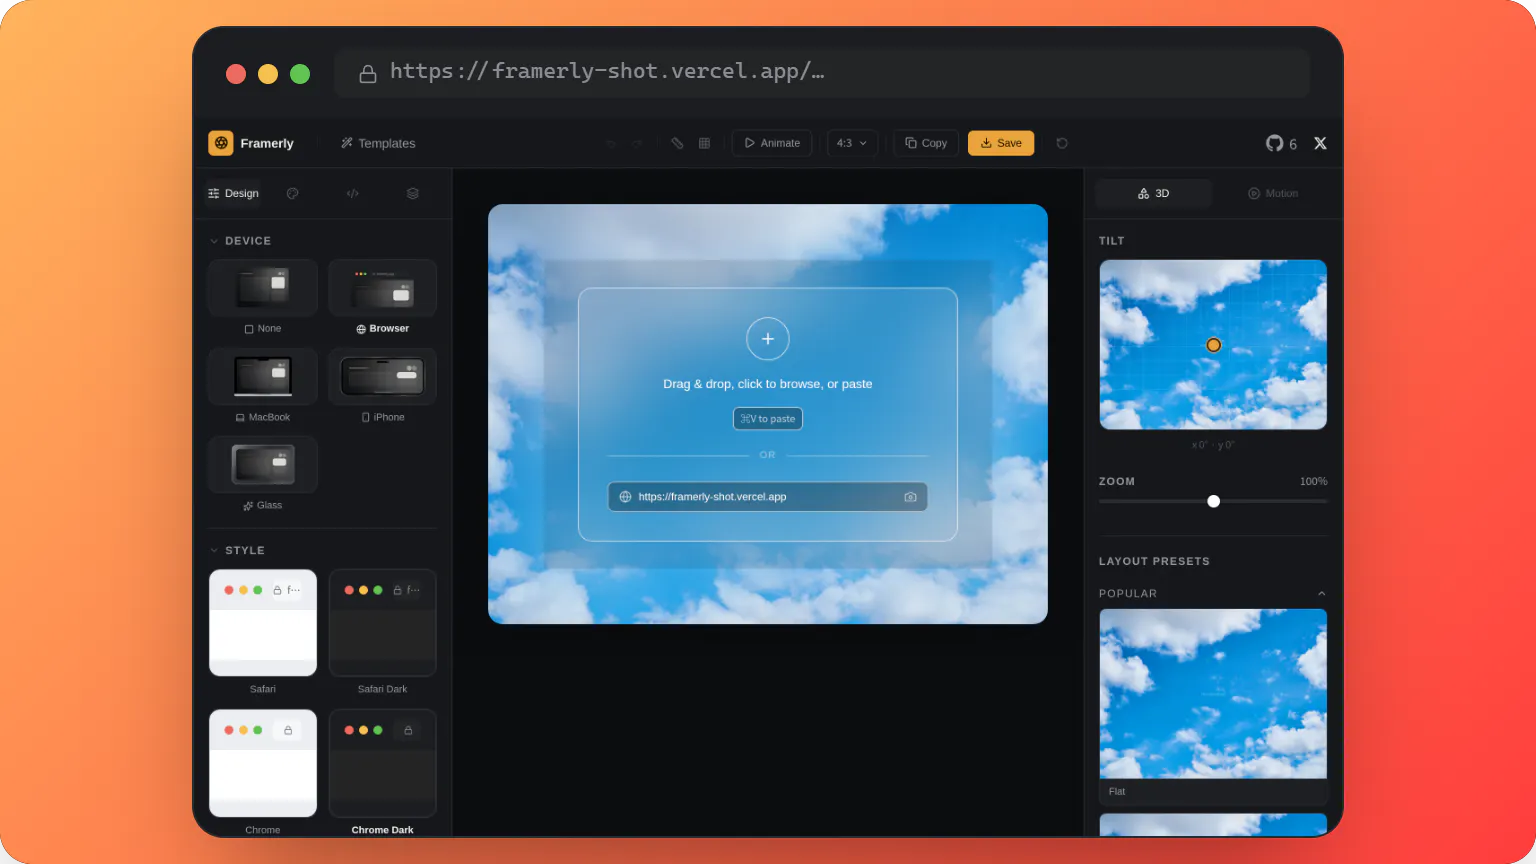This screenshot has width=1536, height=864.
Task: Click the reset icon right of Save
Action: (1062, 143)
